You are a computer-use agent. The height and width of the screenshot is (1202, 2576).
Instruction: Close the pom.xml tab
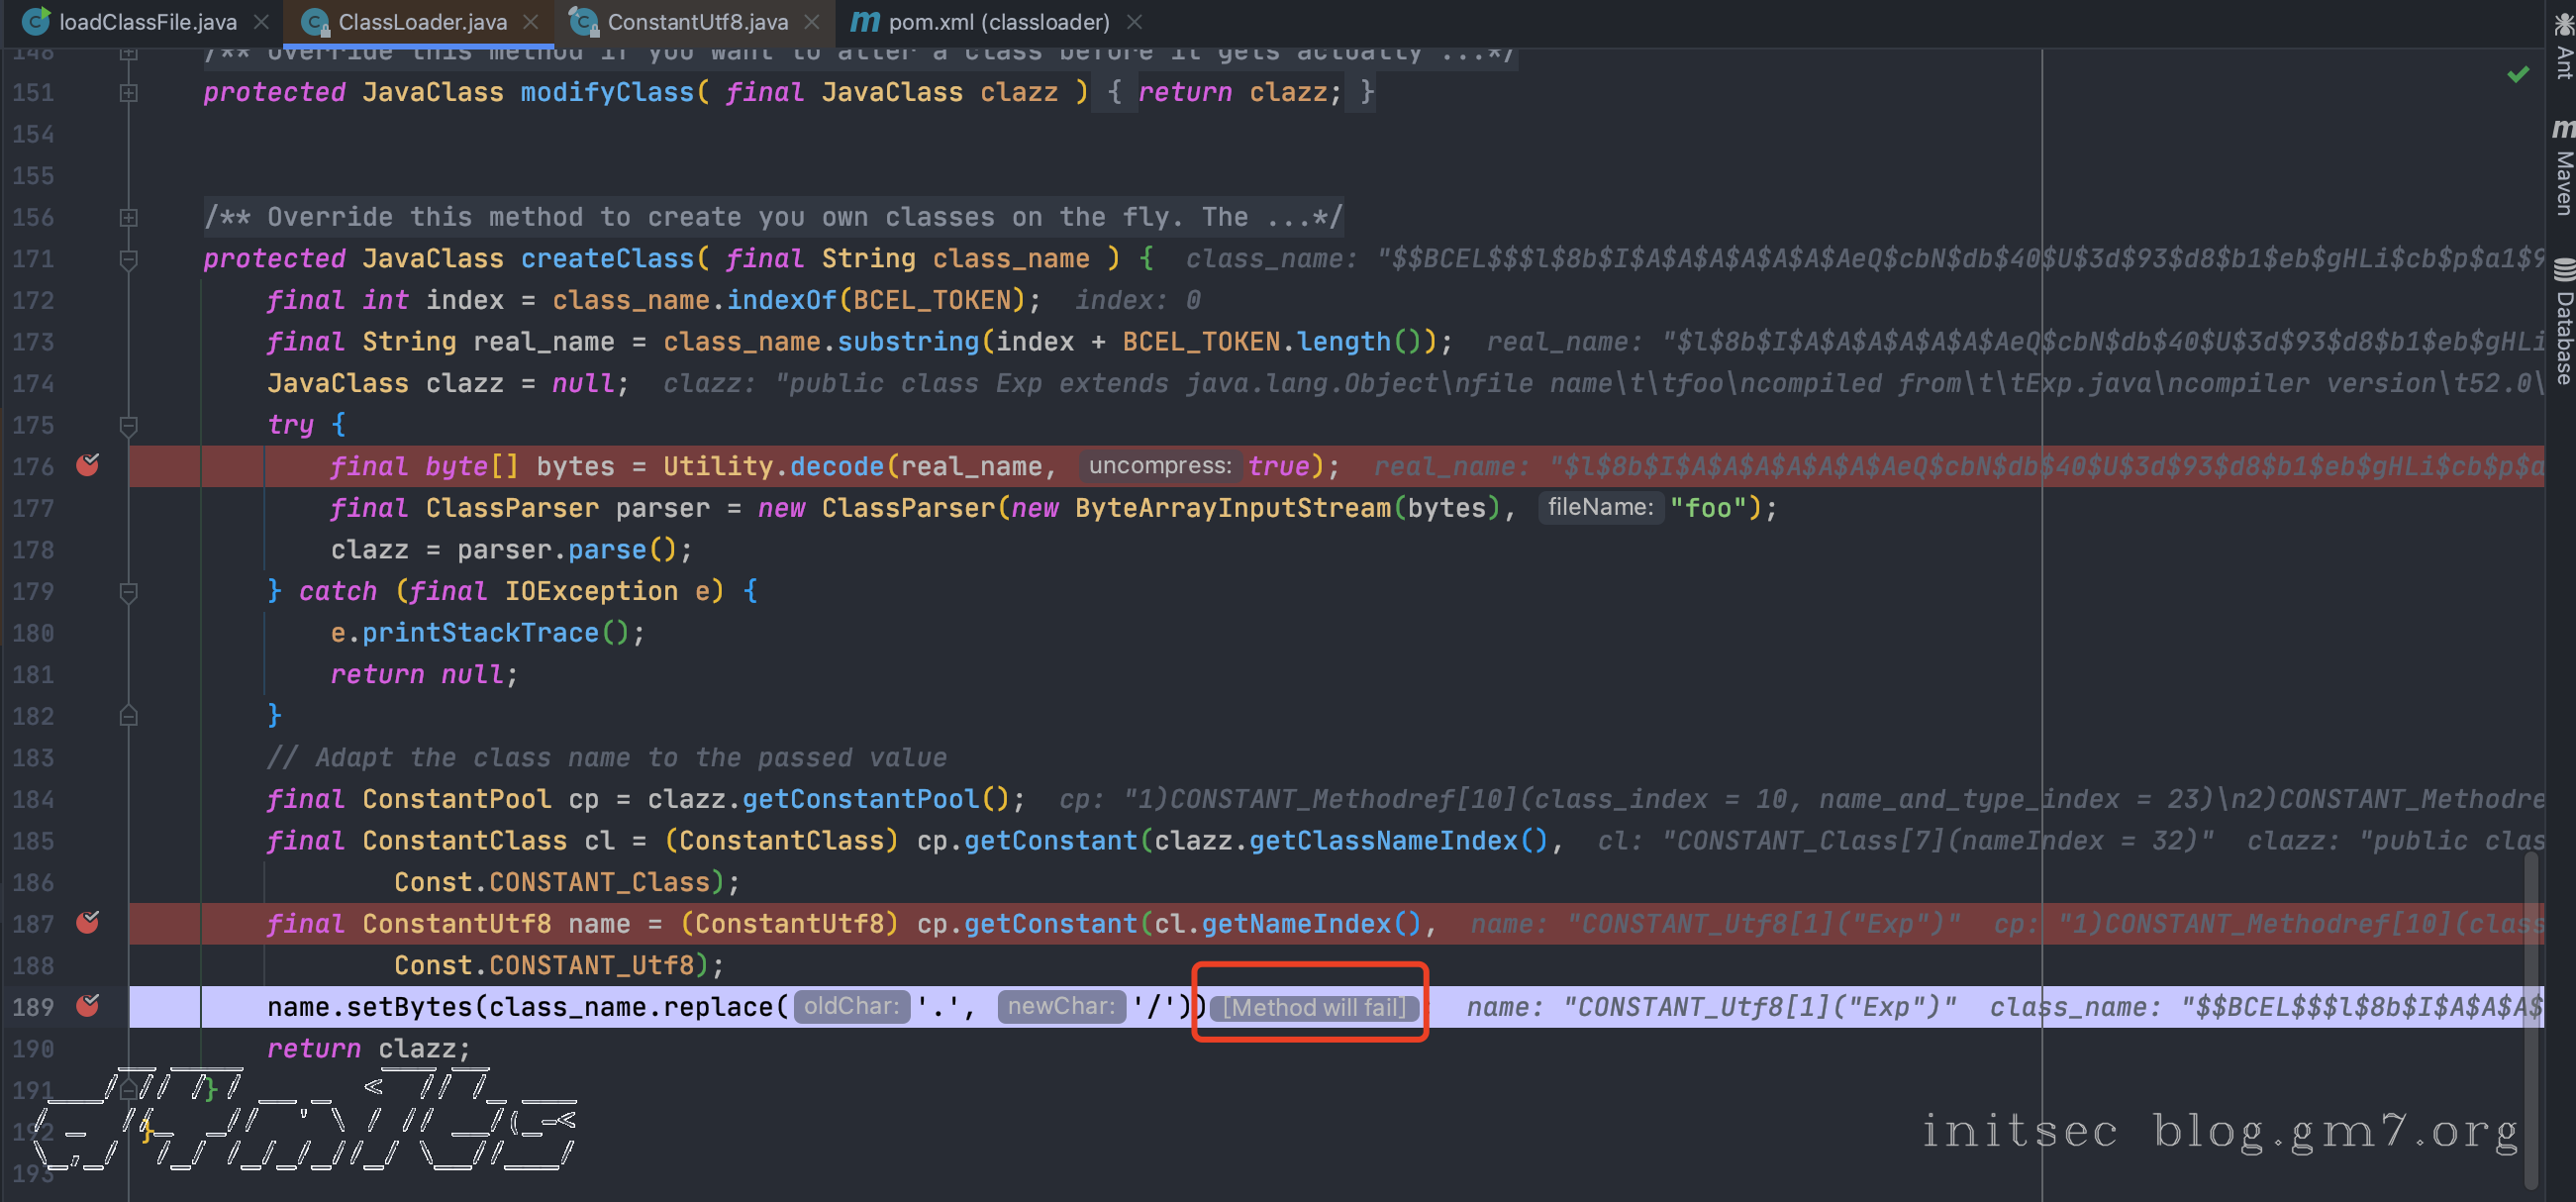[x=1134, y=21]
